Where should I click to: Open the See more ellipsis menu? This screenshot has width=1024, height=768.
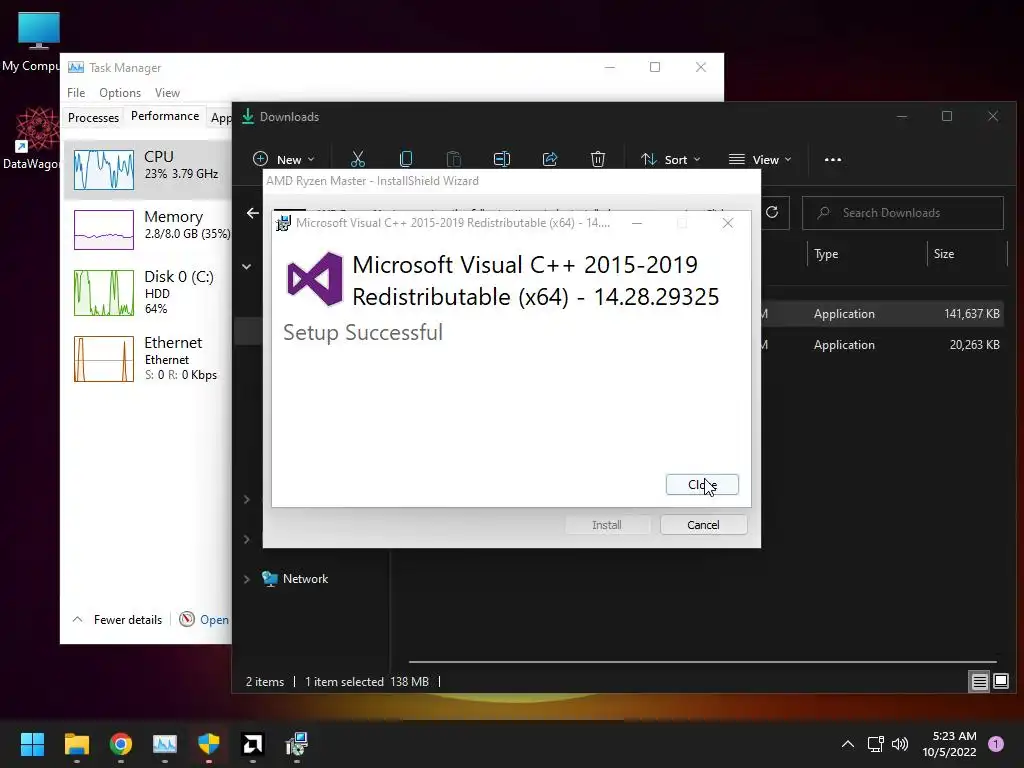tap(833, 159)
